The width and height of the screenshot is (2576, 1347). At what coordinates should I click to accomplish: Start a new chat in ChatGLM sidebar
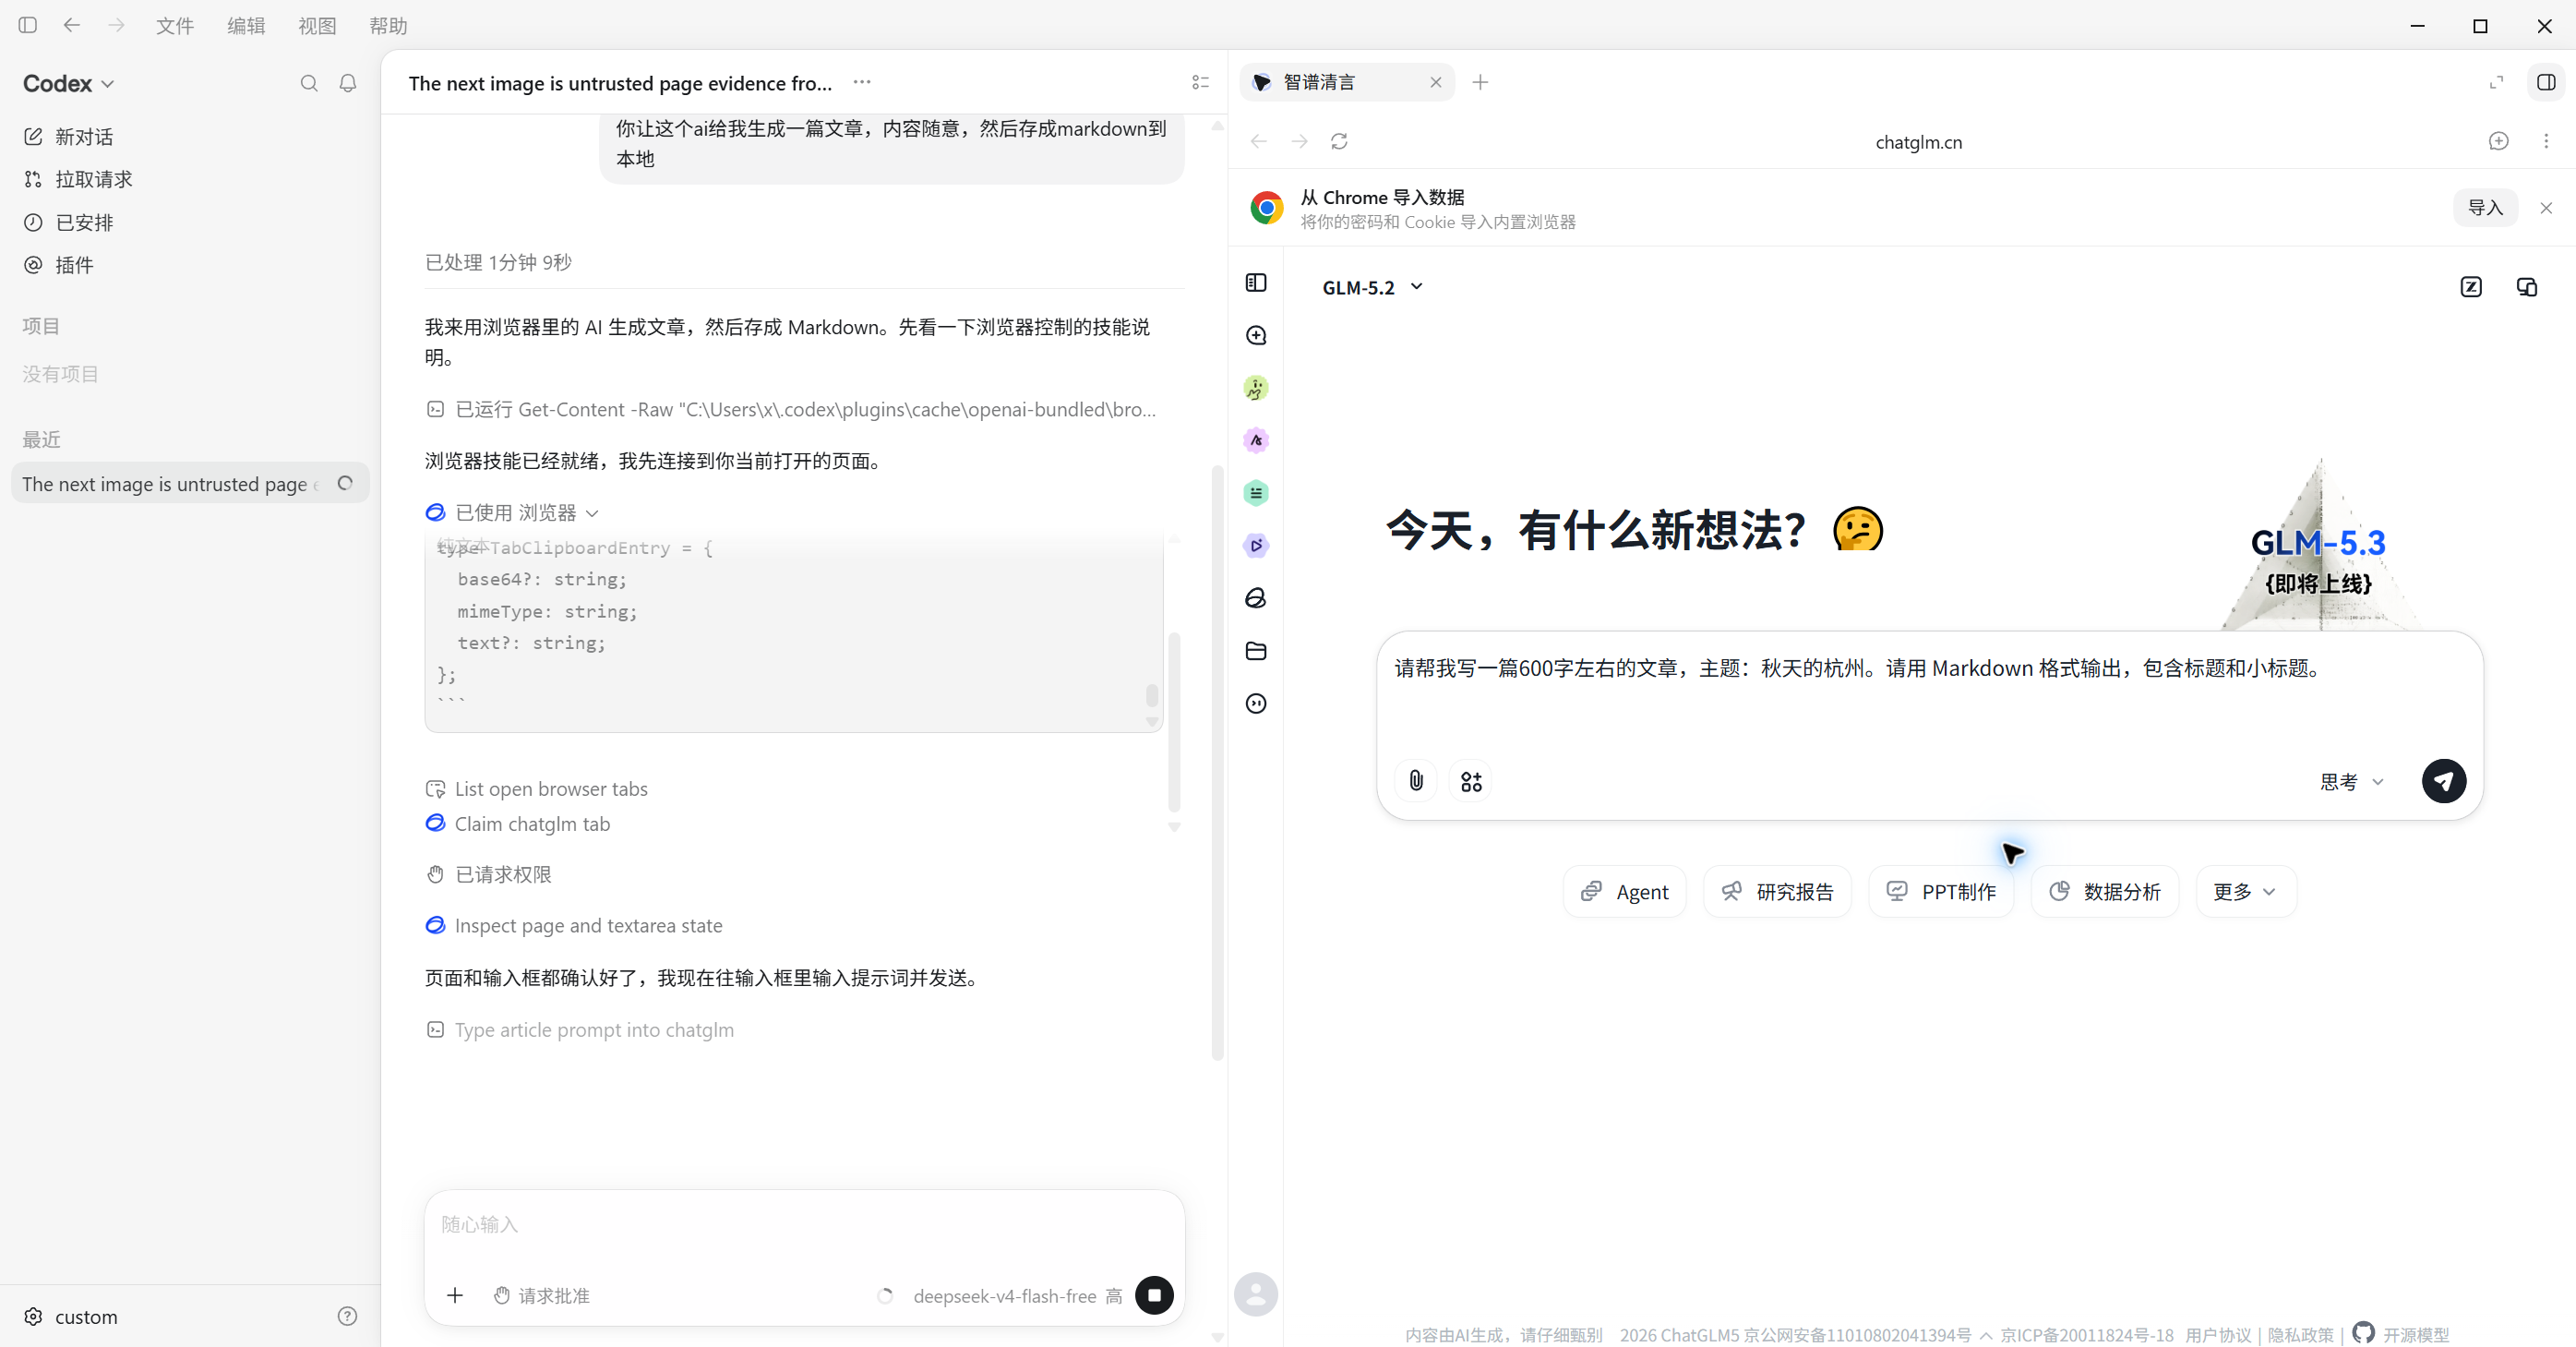1256,335
